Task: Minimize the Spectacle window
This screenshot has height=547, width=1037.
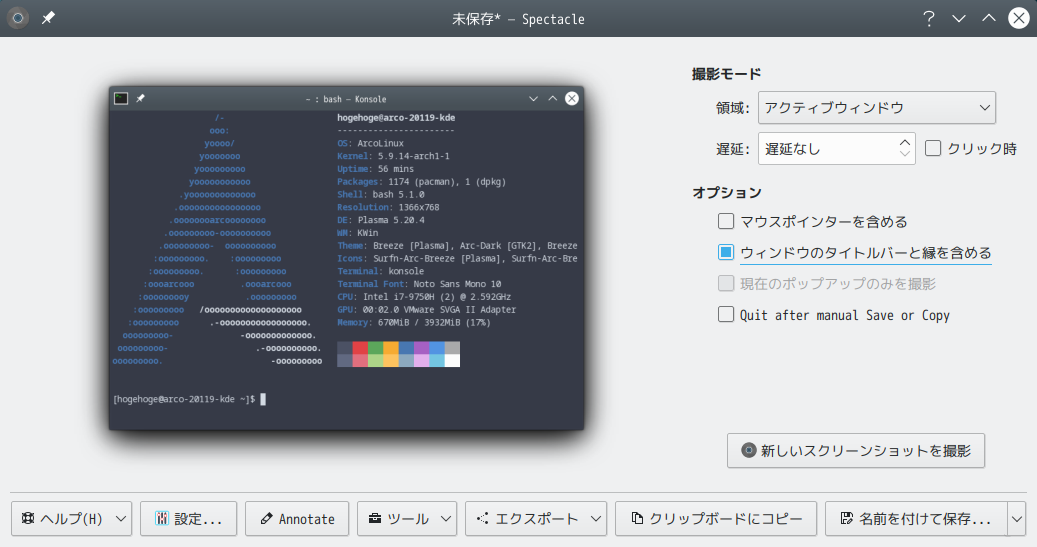Action: [959, 19]
